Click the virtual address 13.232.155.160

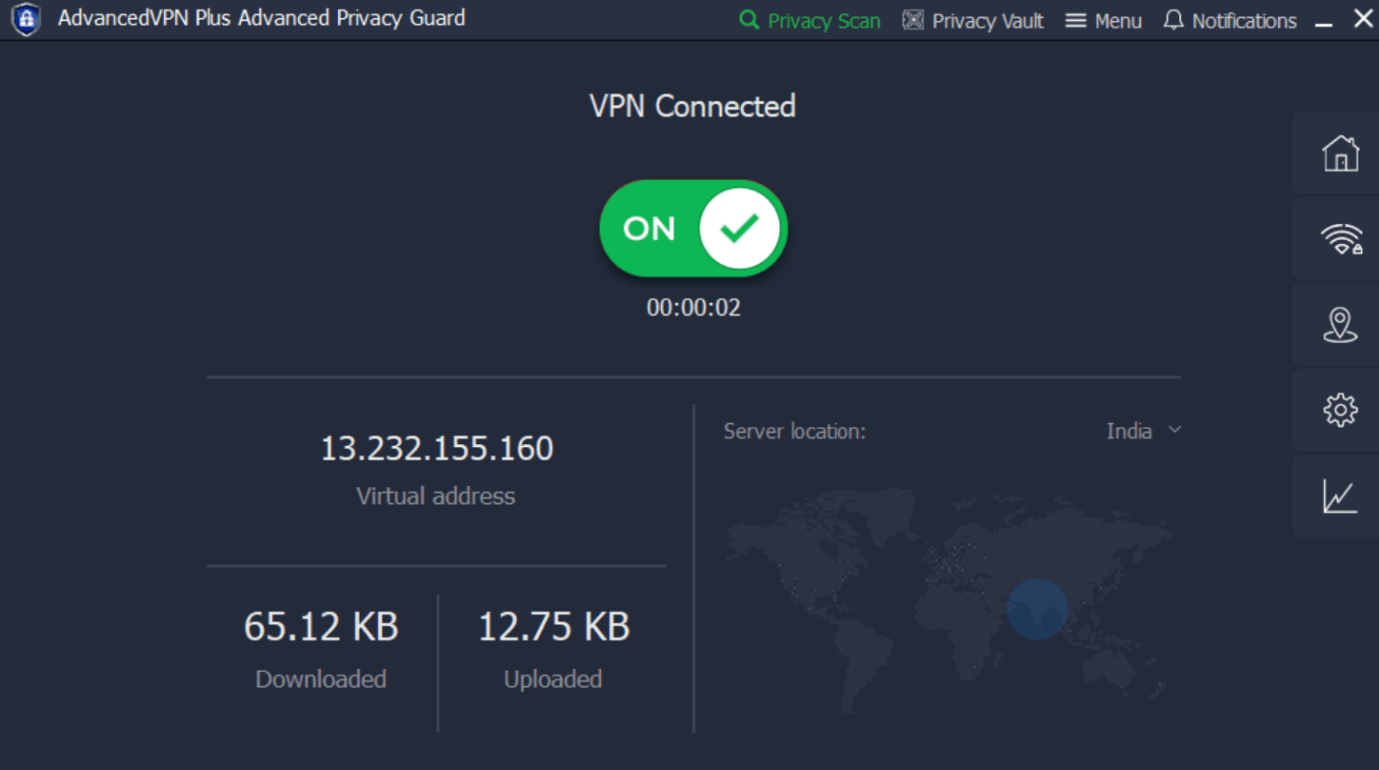pos(436,448)
